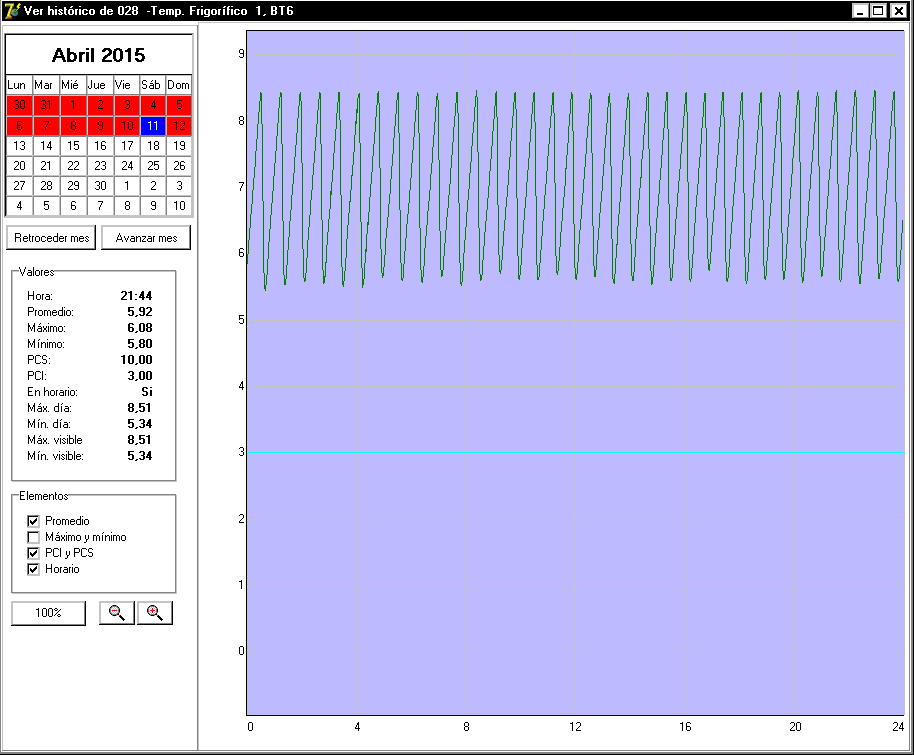The height and width of the screenshot is (755, 914).
Task: Select calendar day 27
Action: click(x=19, y=185)
